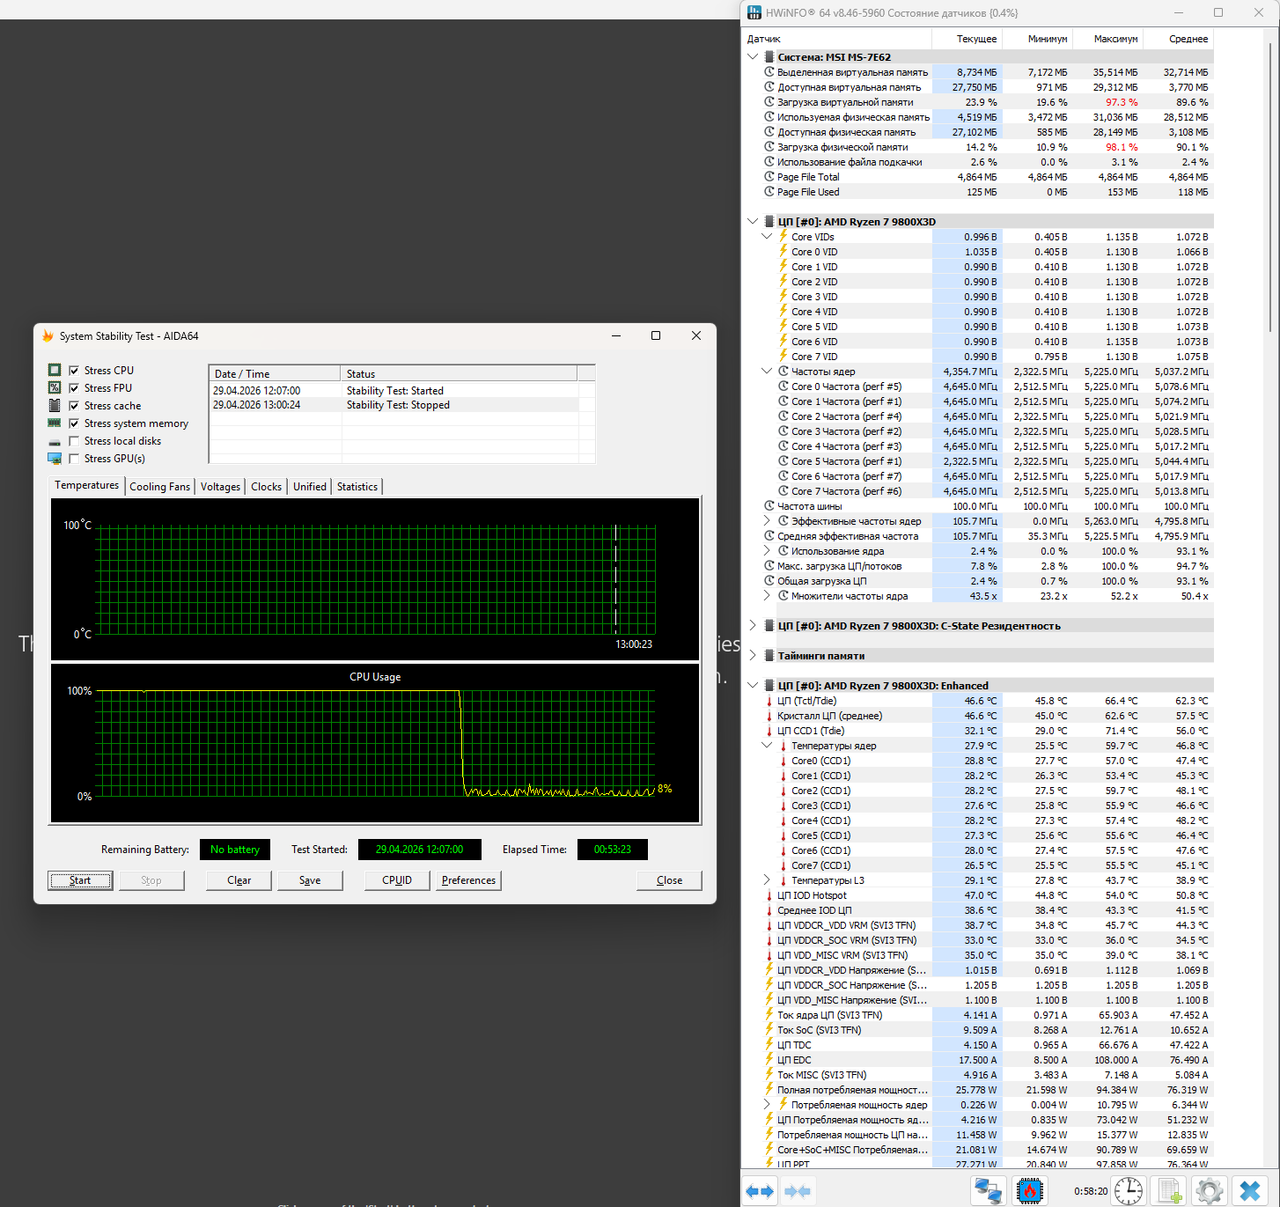This screenshot has height=1207, width=1280.
Task: Expand the Потребляемая мощность ядер group
Action: pyautogui.click(x=767, y=1105)
